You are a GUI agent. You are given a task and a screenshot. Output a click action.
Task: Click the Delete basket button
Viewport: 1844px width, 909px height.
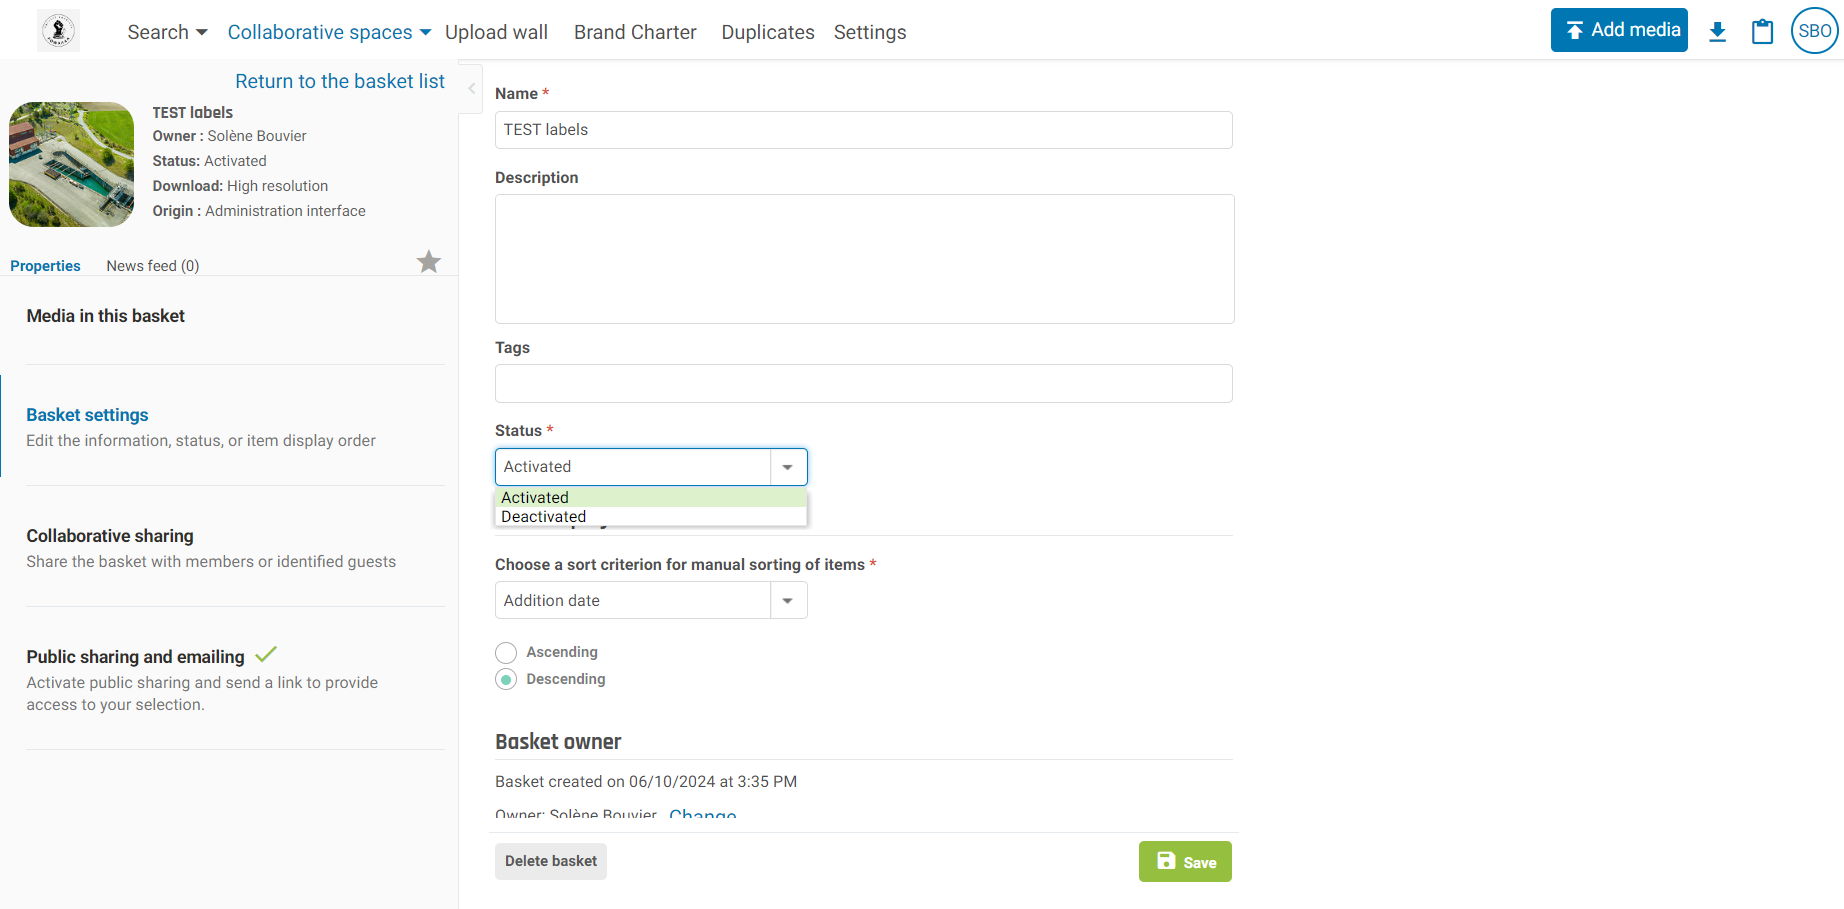550,861
